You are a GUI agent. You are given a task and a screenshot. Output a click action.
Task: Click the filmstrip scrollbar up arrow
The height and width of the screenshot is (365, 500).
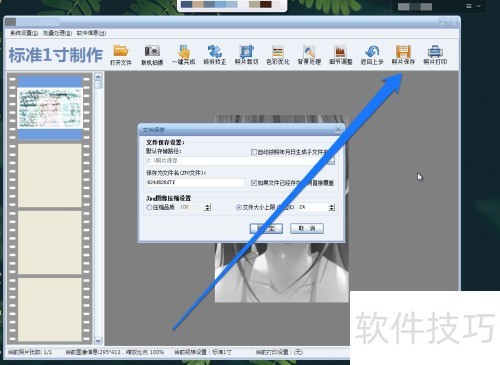(x=98, y=77)
